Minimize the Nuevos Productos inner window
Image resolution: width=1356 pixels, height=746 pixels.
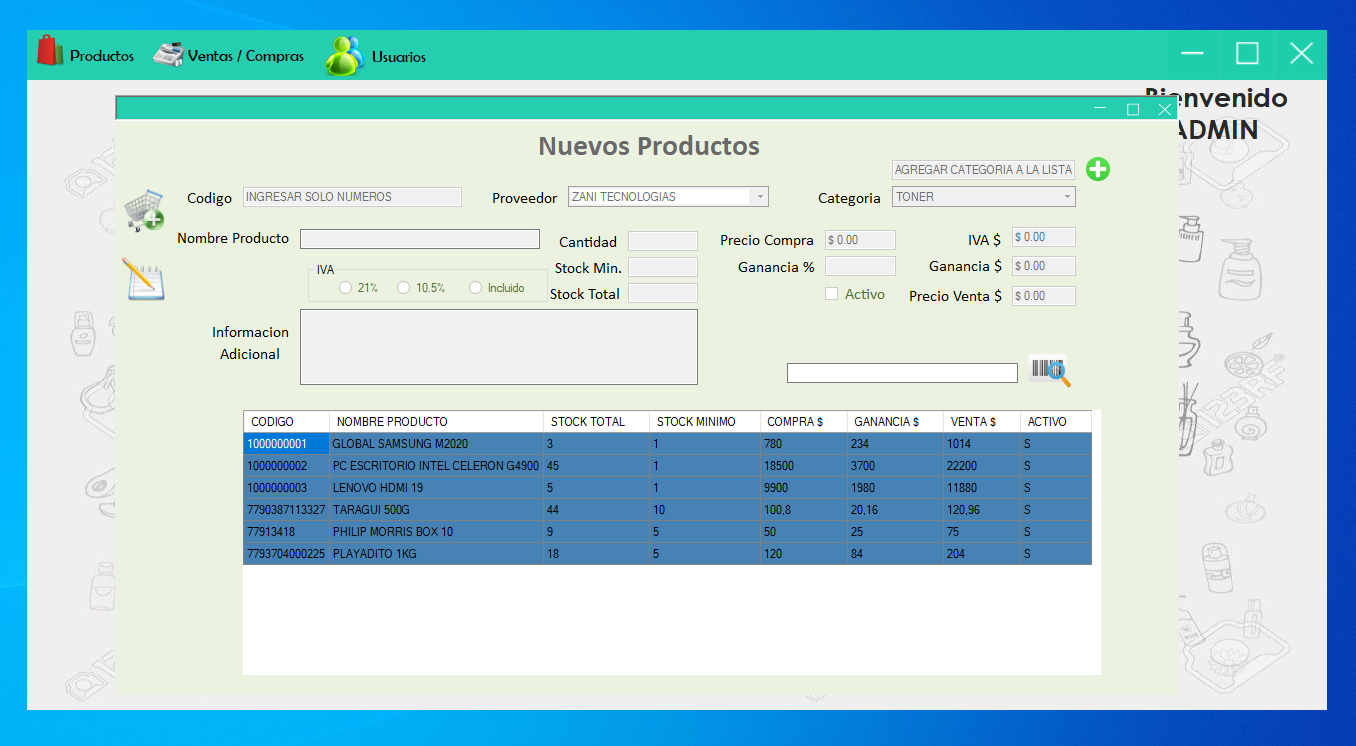(x=1100, y=109)
